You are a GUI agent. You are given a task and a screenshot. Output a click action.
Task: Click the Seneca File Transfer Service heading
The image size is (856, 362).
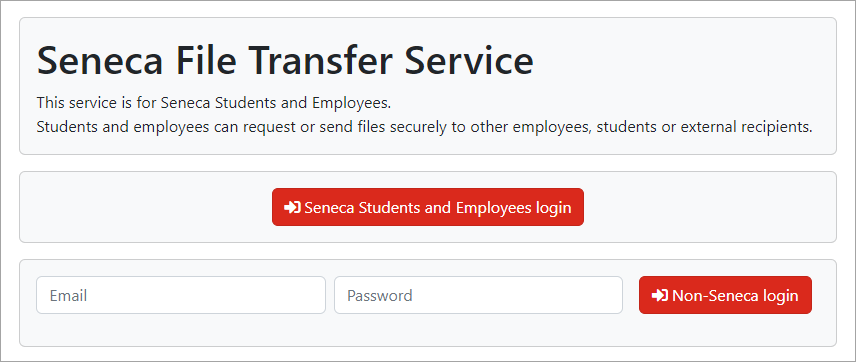point(285,60)
